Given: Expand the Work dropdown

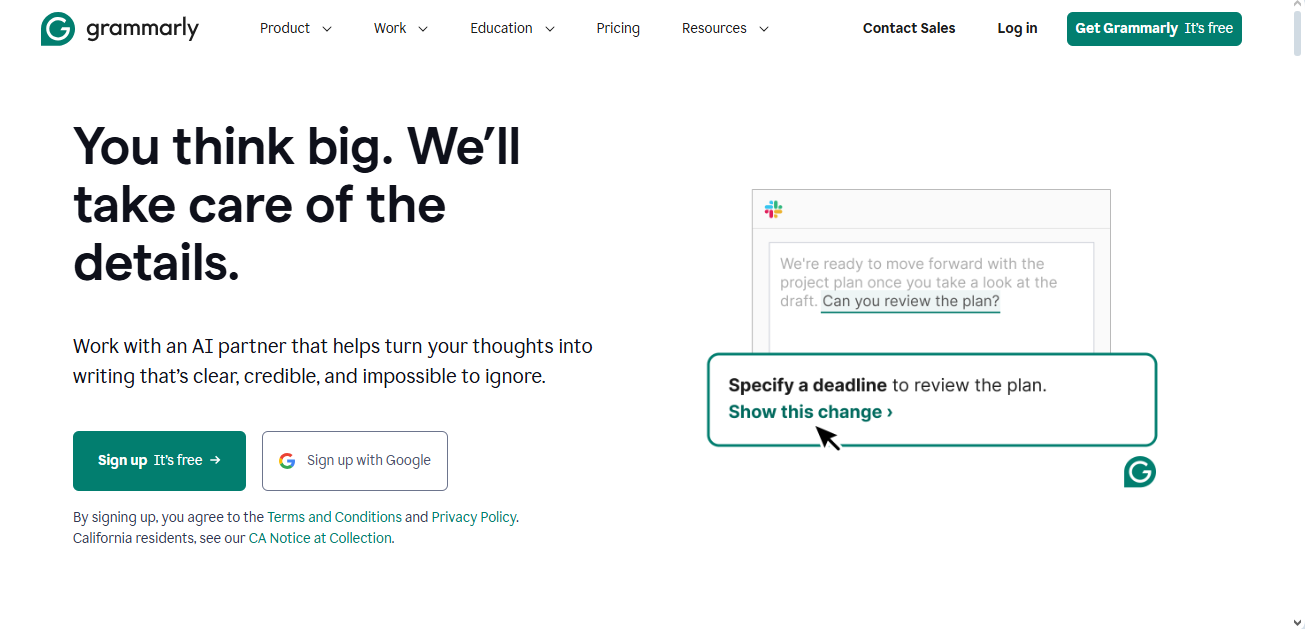Looking at the screenshot, I should click(x=400, y=28).
